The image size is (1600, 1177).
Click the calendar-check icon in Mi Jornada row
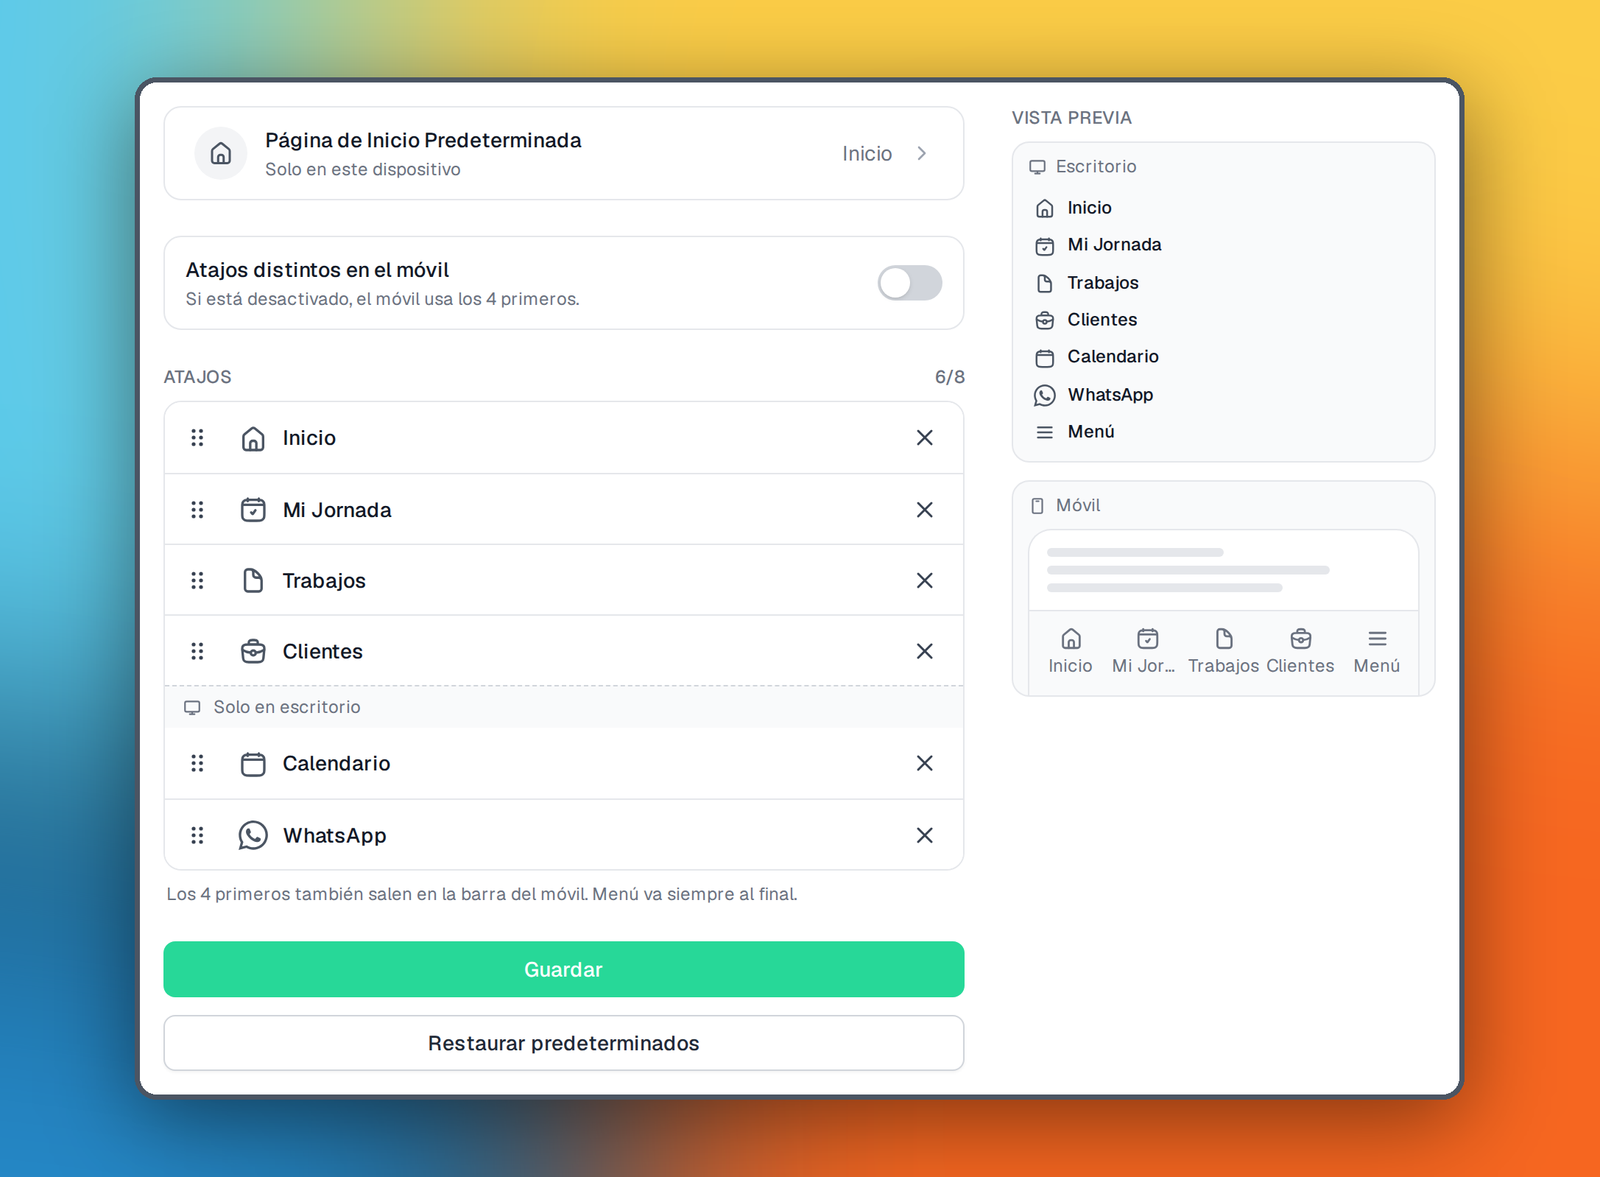[x=253, y=510]
